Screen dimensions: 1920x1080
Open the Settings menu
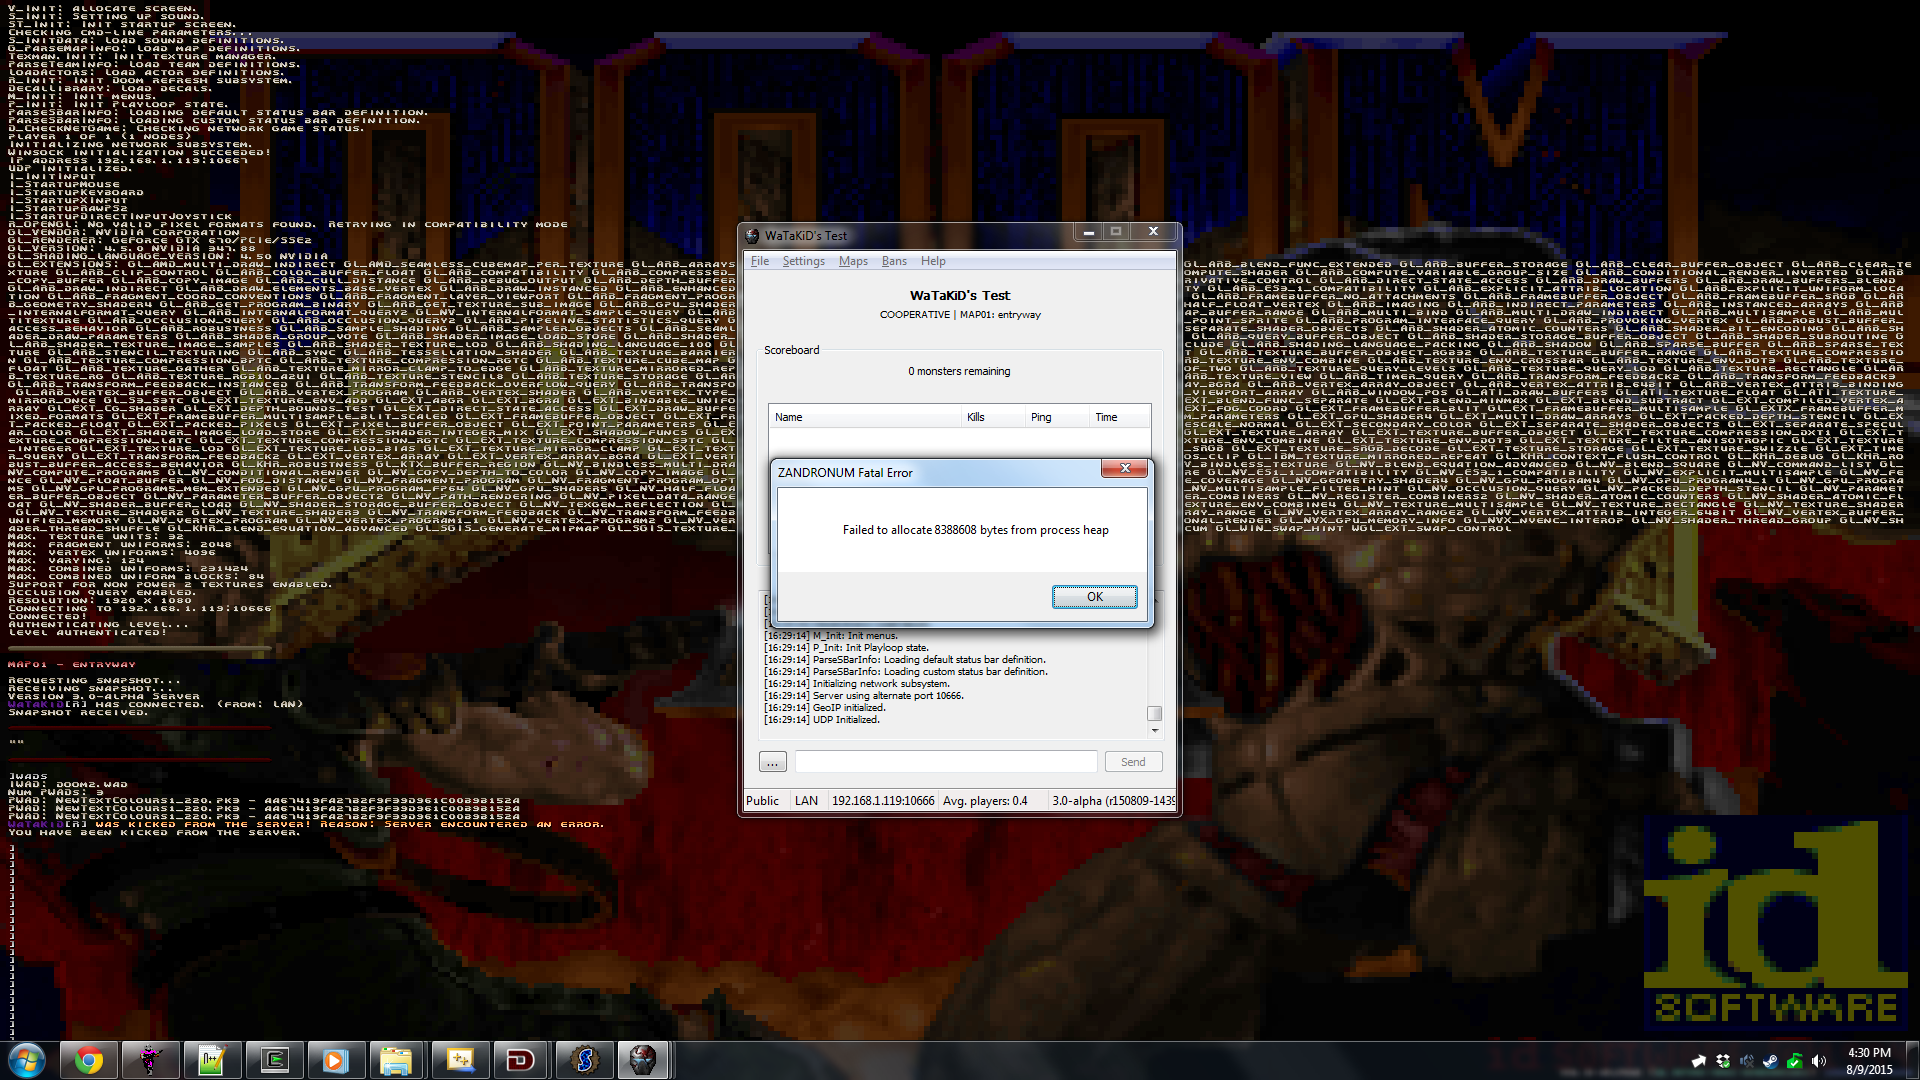[x=803, y=261]
